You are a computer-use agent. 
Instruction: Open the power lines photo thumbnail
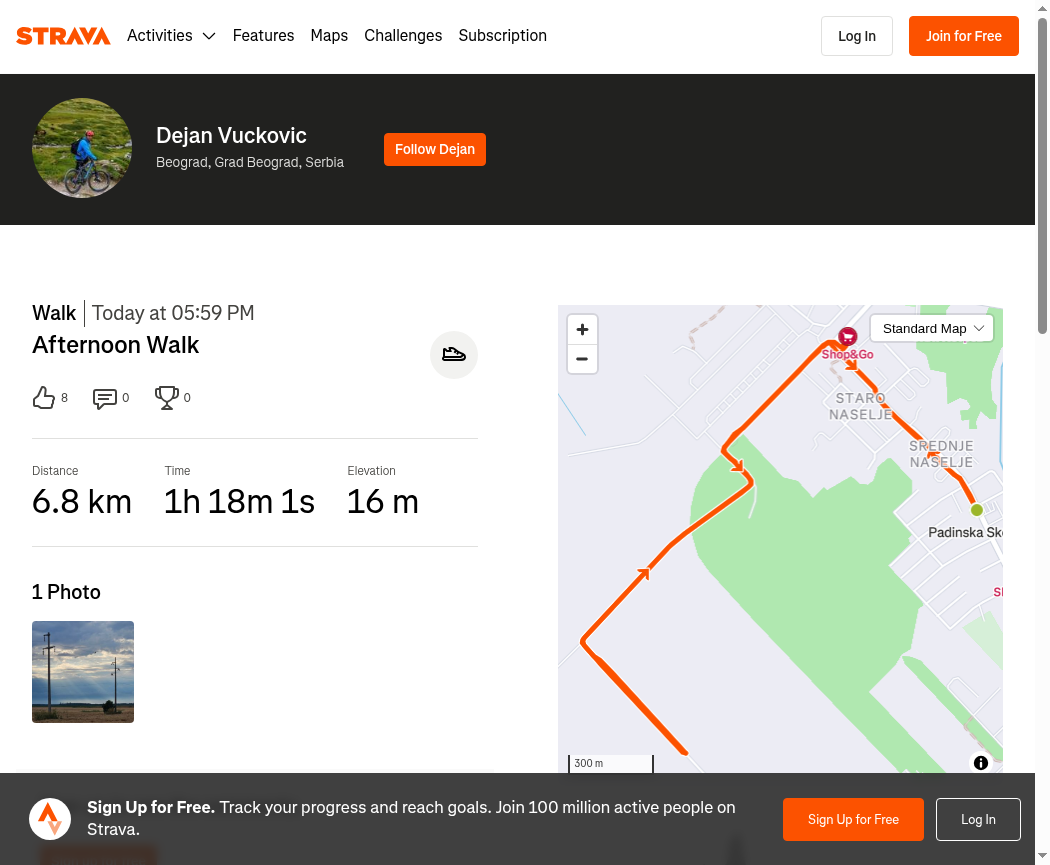[x=83, y=672]
